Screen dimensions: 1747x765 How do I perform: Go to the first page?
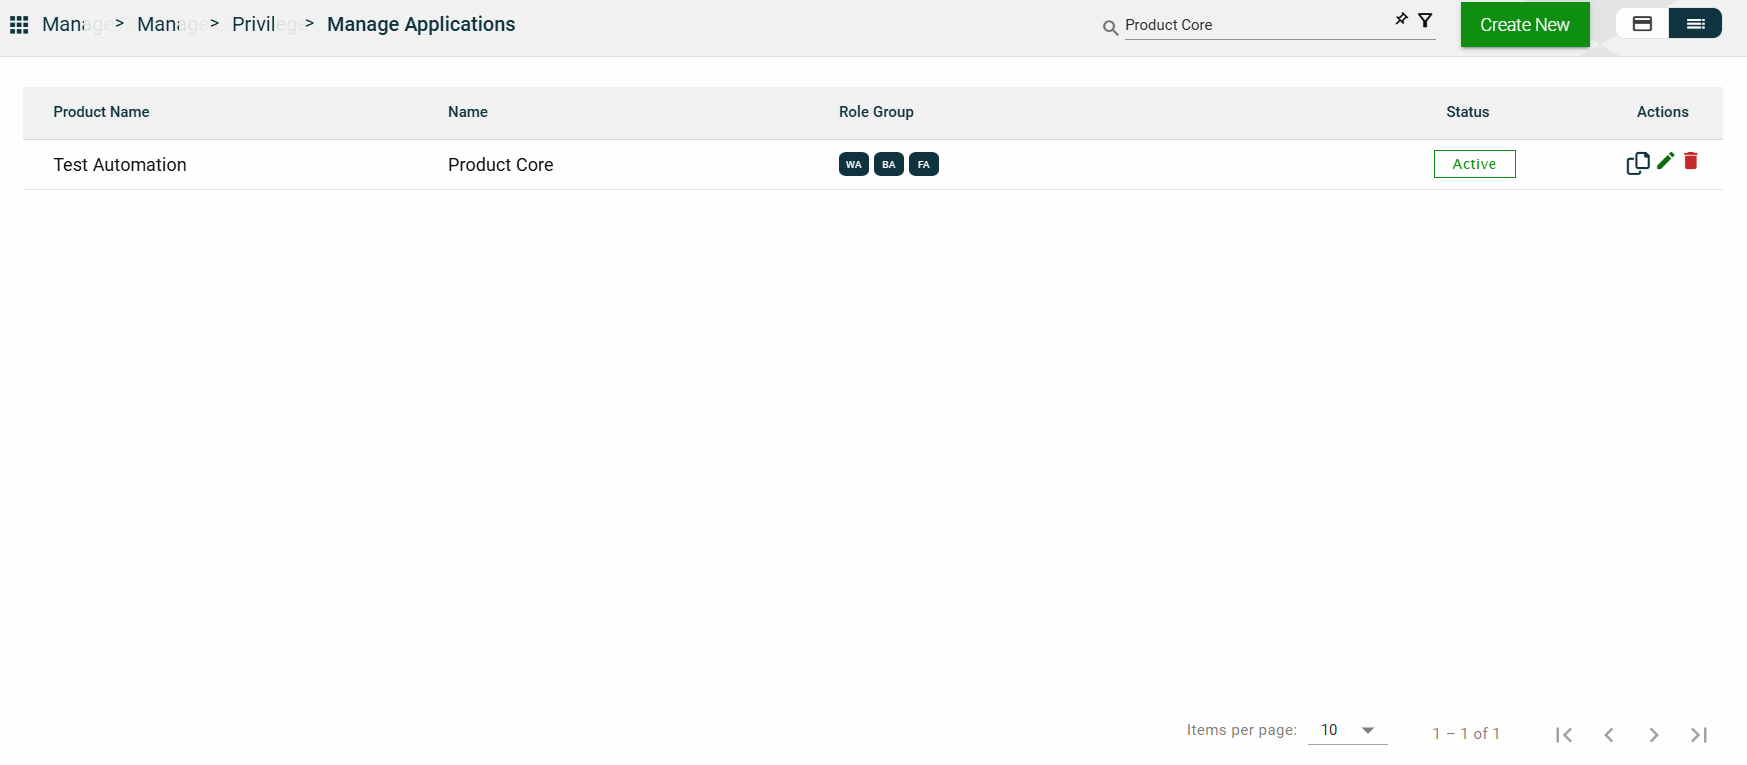point(1564,735)
